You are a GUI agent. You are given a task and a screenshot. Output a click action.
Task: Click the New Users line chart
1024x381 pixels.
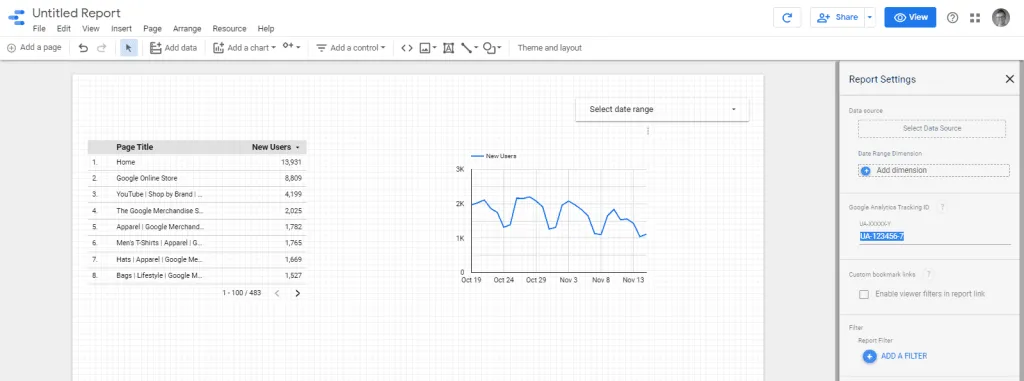(x=558, y=220)
